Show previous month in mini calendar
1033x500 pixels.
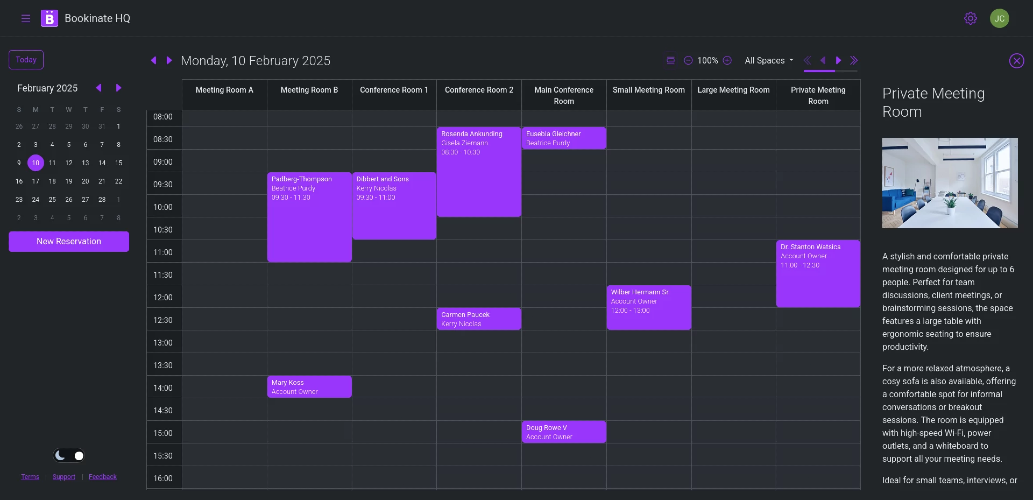pos(99,88)
